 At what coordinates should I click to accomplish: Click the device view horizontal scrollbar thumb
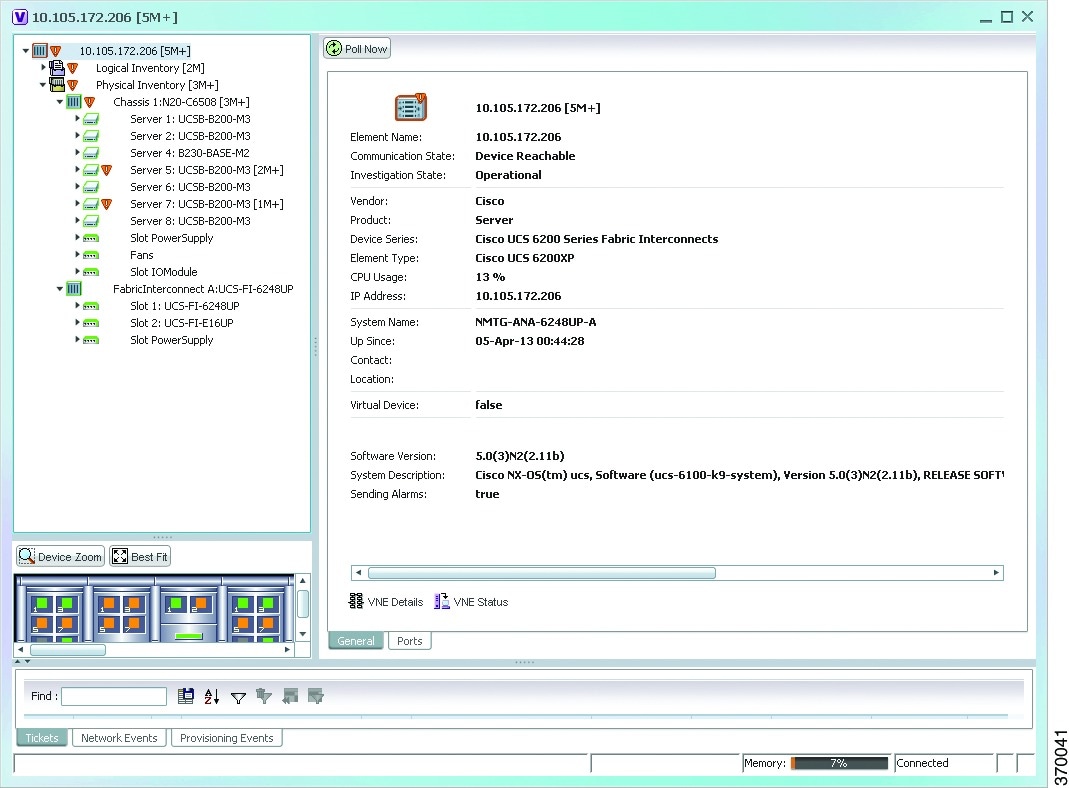pyautogui.click(x=68, y=650)
